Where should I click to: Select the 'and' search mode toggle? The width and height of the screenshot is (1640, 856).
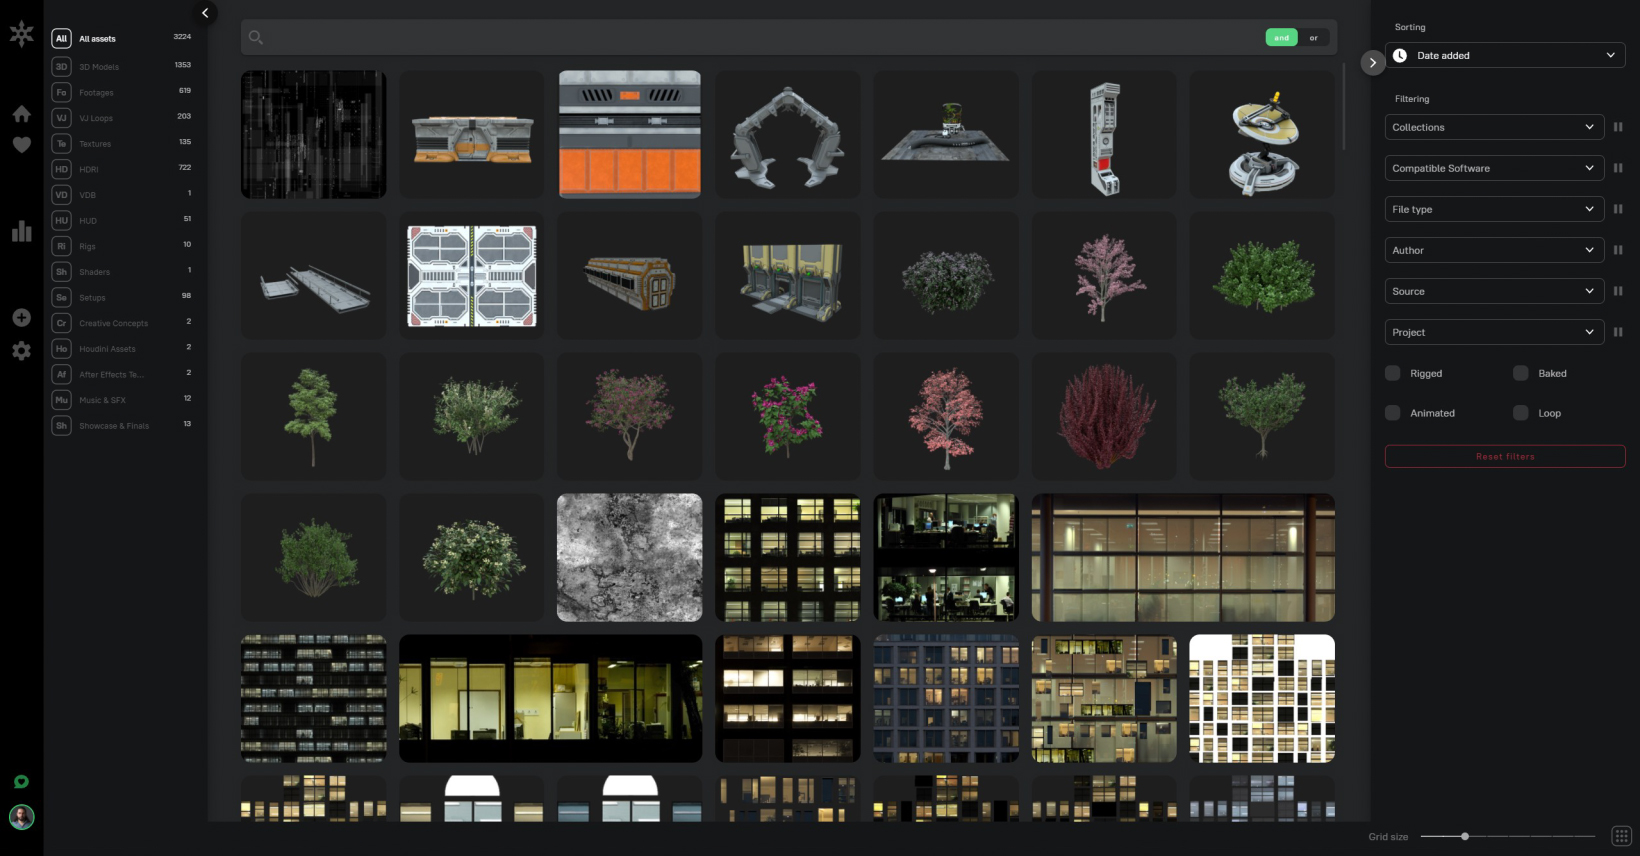coord(1282,37)
